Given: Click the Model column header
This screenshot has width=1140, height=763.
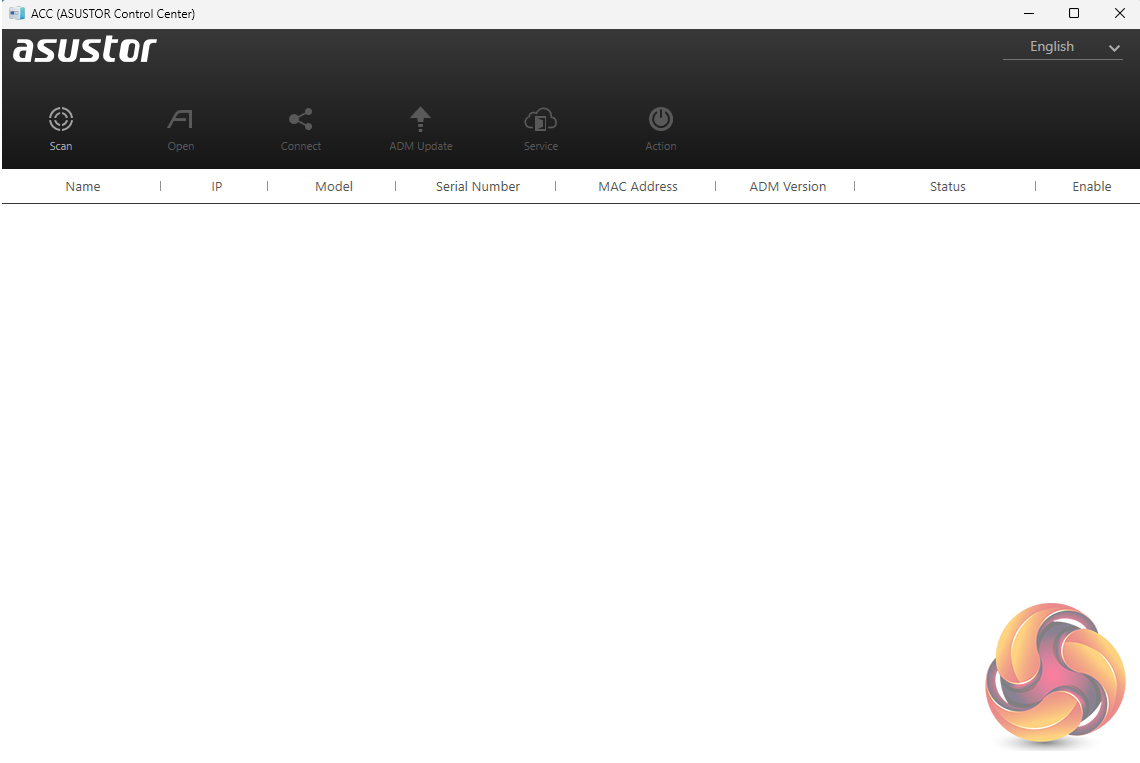Looking at the screenshot, I should (334, 186).
